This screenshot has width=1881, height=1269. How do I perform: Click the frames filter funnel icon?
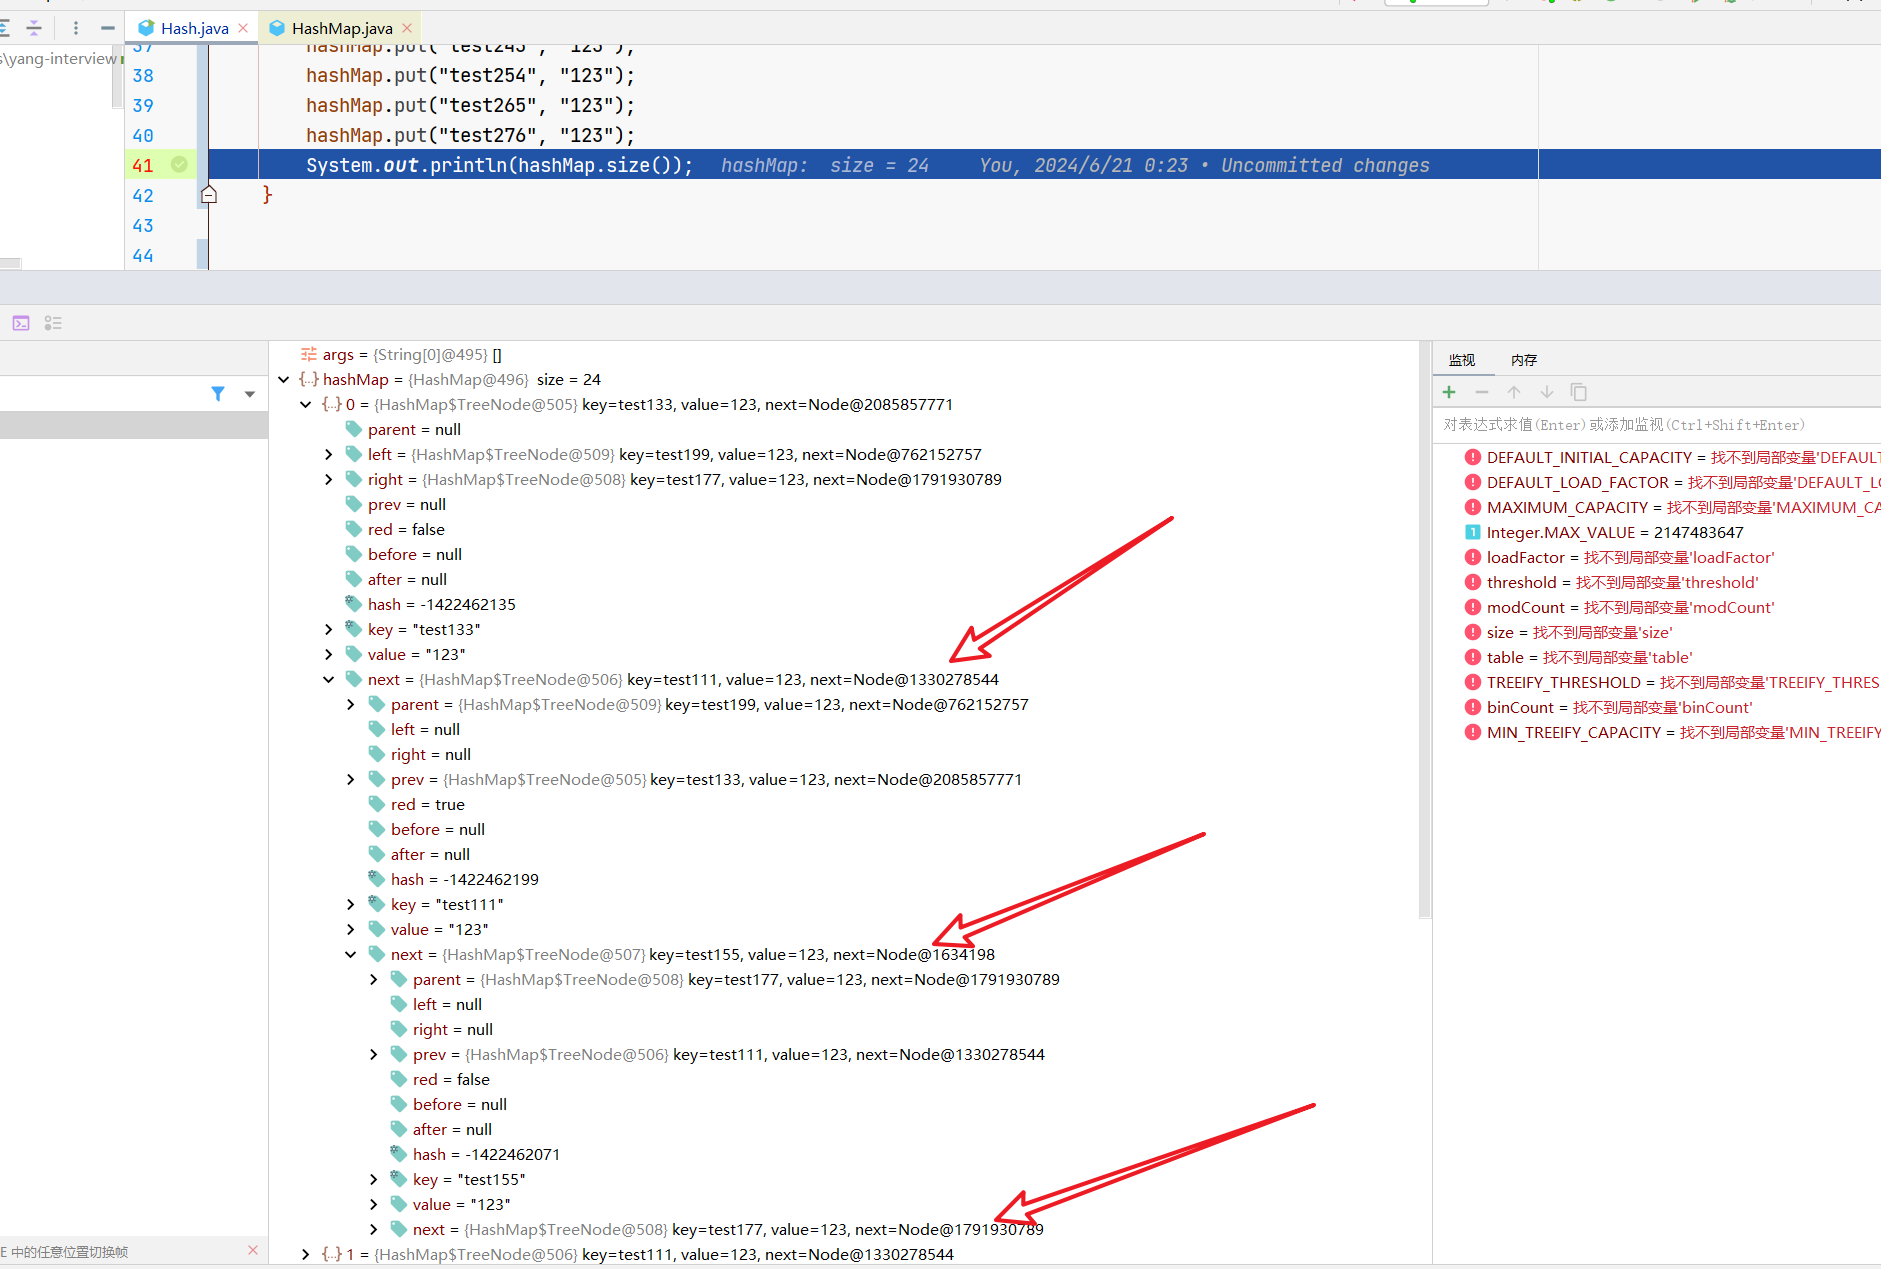click(x=218, y=394)
